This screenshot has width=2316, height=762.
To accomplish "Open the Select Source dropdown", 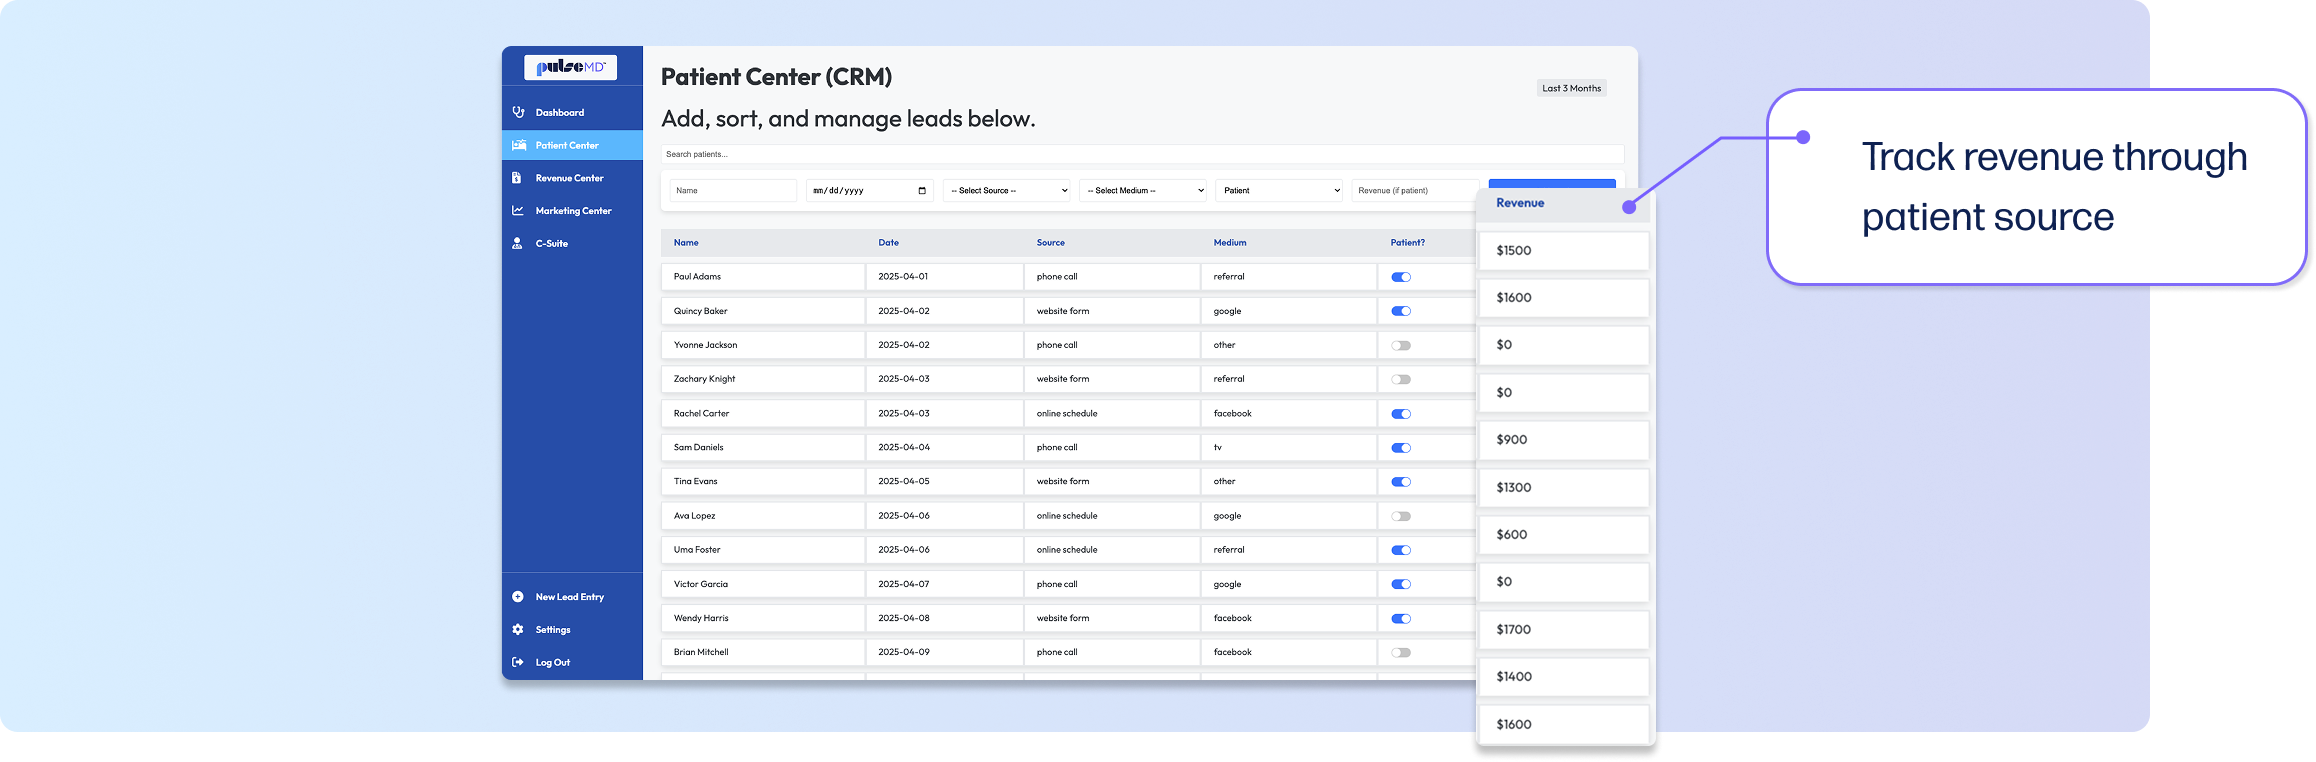I will pos(1007,190).
